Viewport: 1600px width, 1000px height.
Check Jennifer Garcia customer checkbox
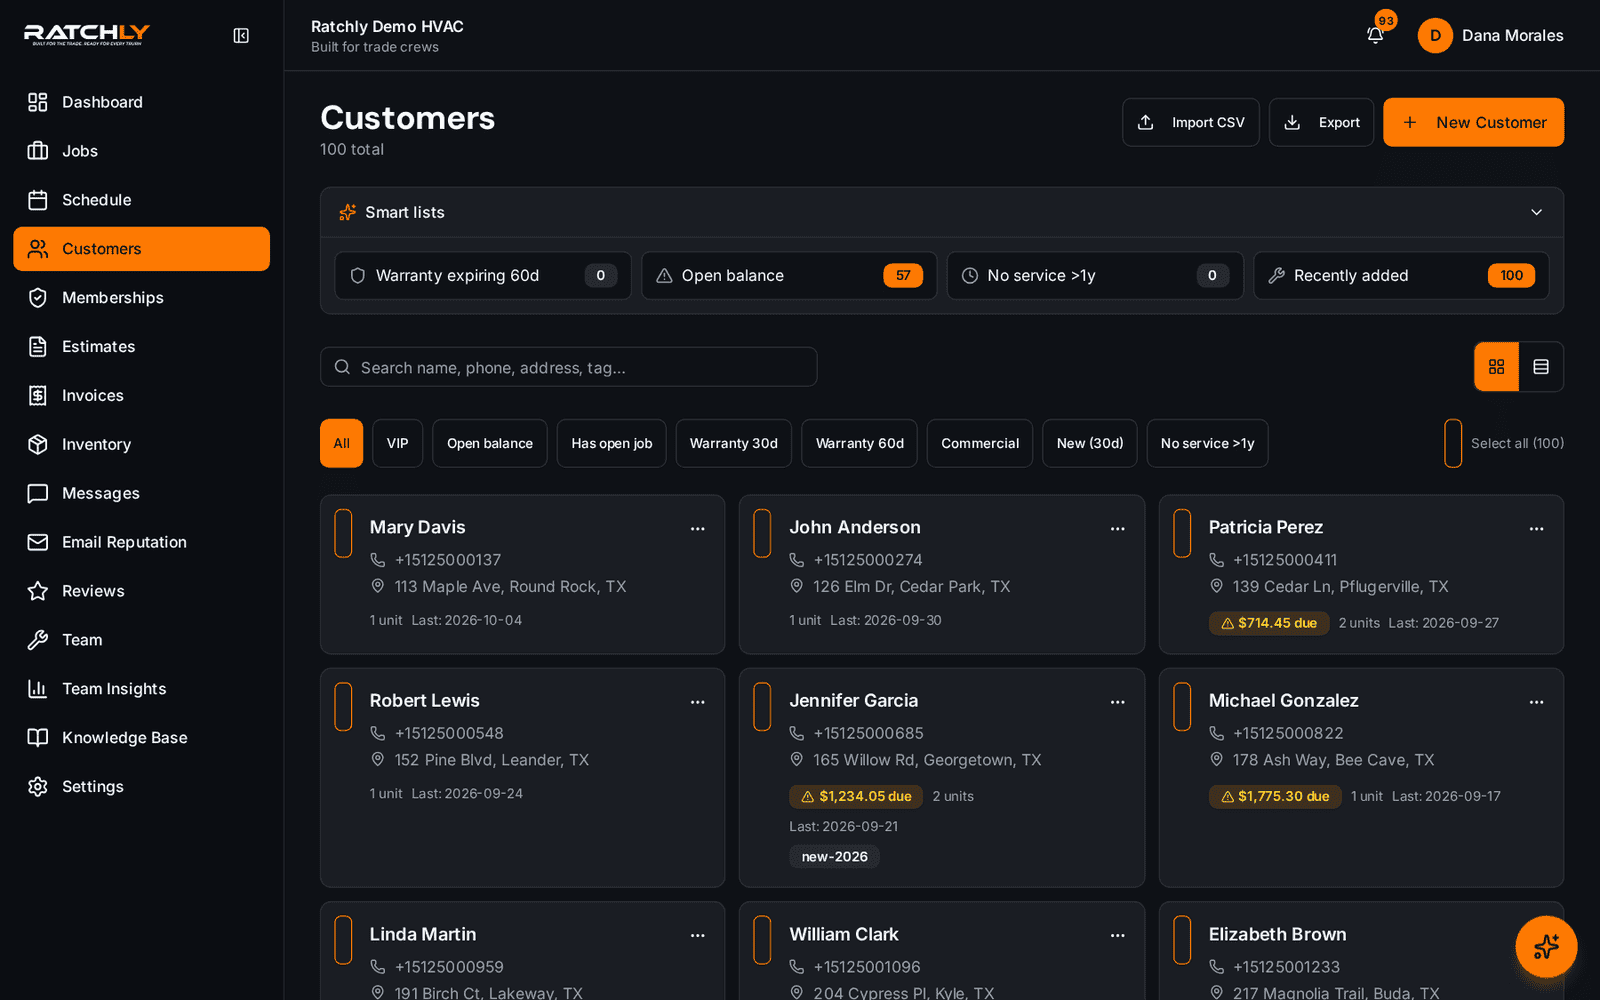coord(762,707)
